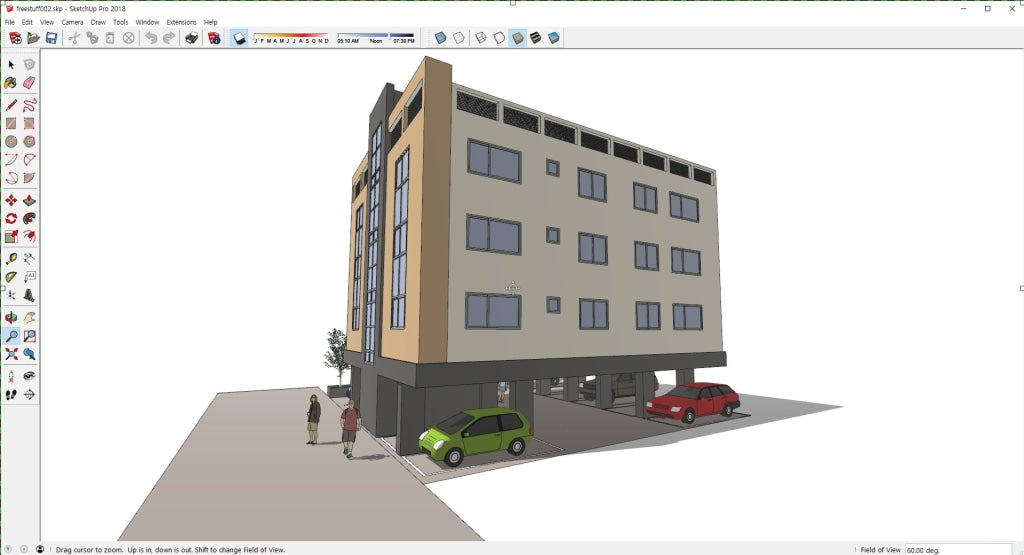Select the Move tool
Viewport: 1024px width, 555px height.
pos(11,200)
